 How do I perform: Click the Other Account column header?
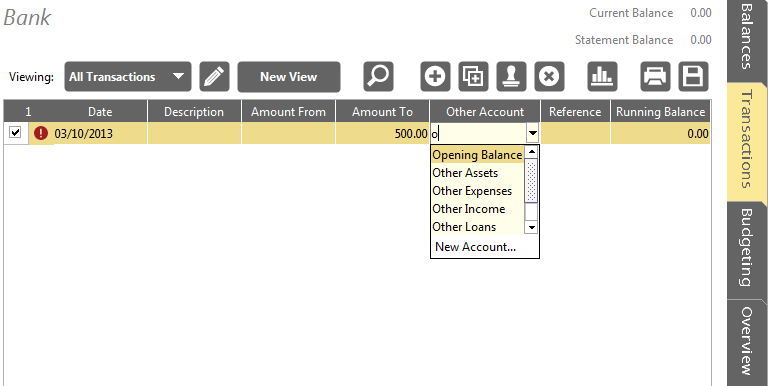pyautogui.click(x=485, y=112)
